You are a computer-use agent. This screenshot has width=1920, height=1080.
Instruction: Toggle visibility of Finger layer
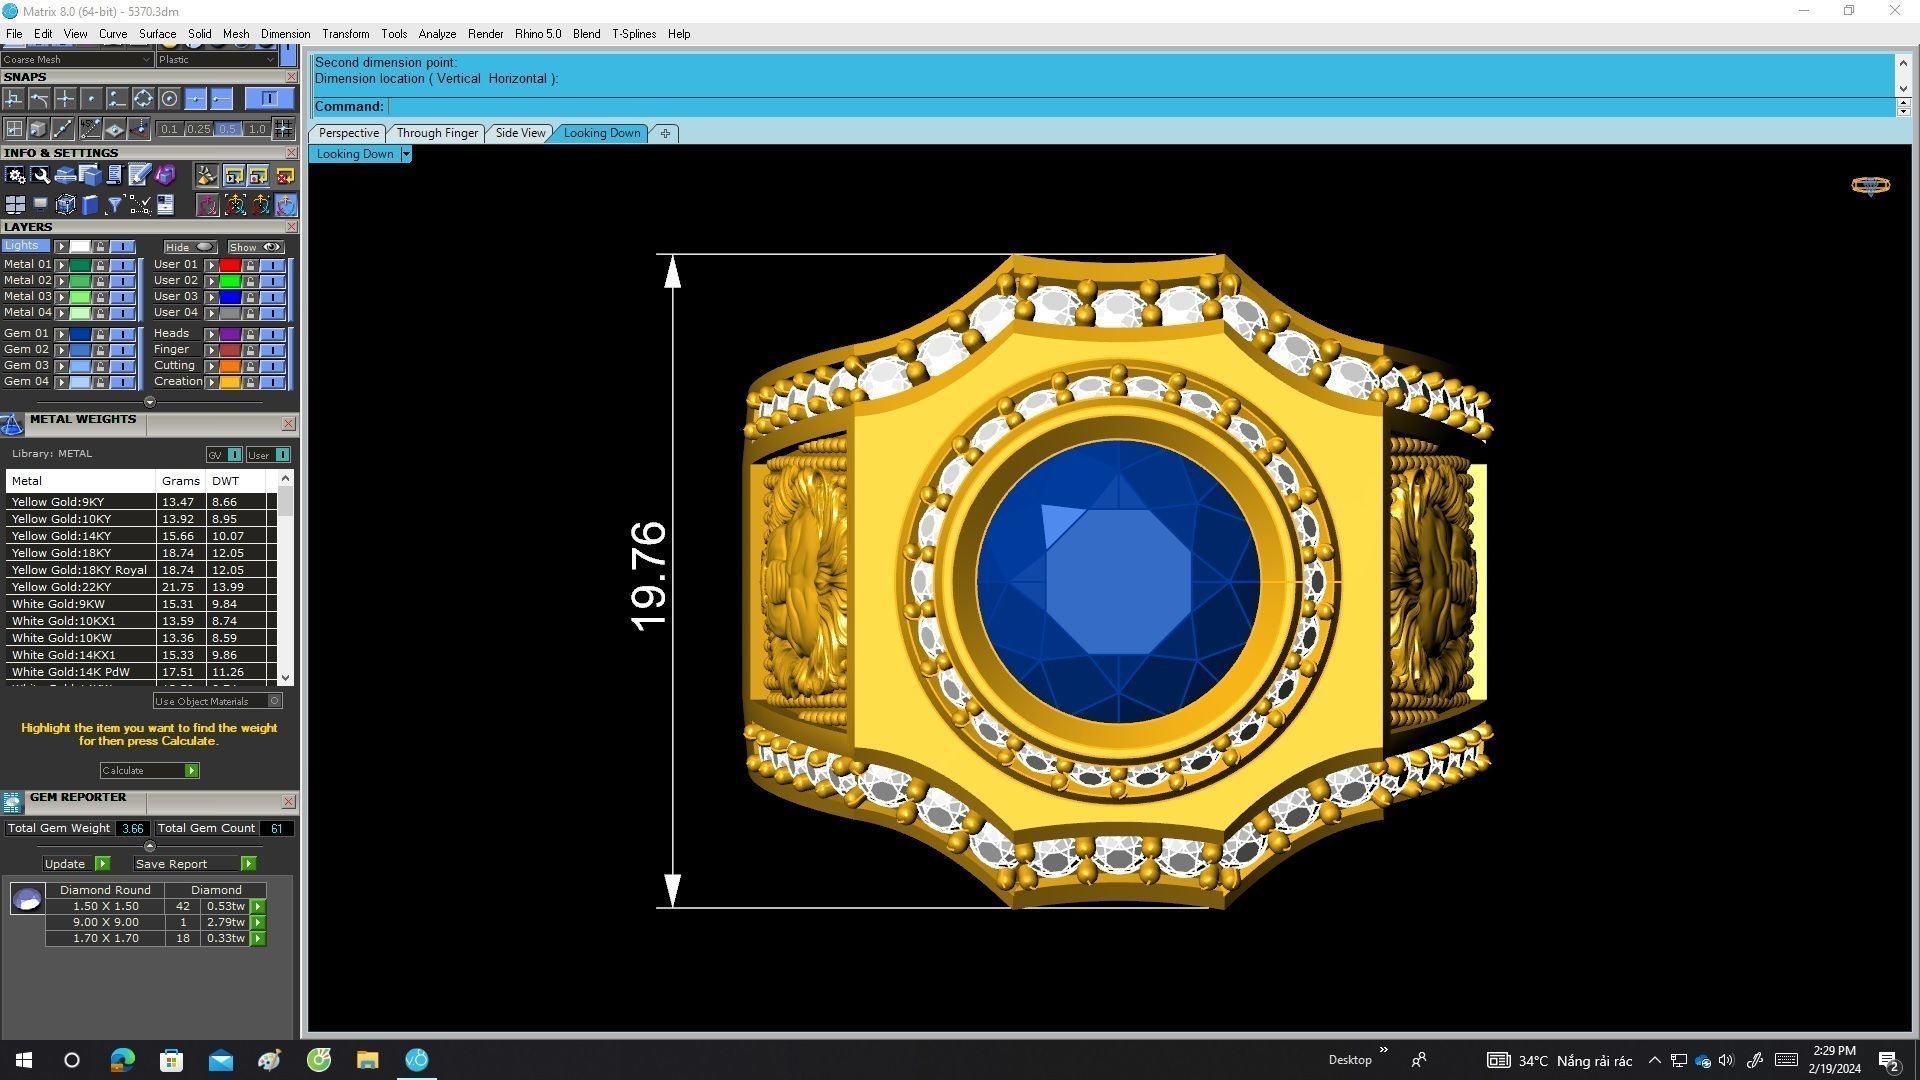pyautogui.click(x=272, y=350)
